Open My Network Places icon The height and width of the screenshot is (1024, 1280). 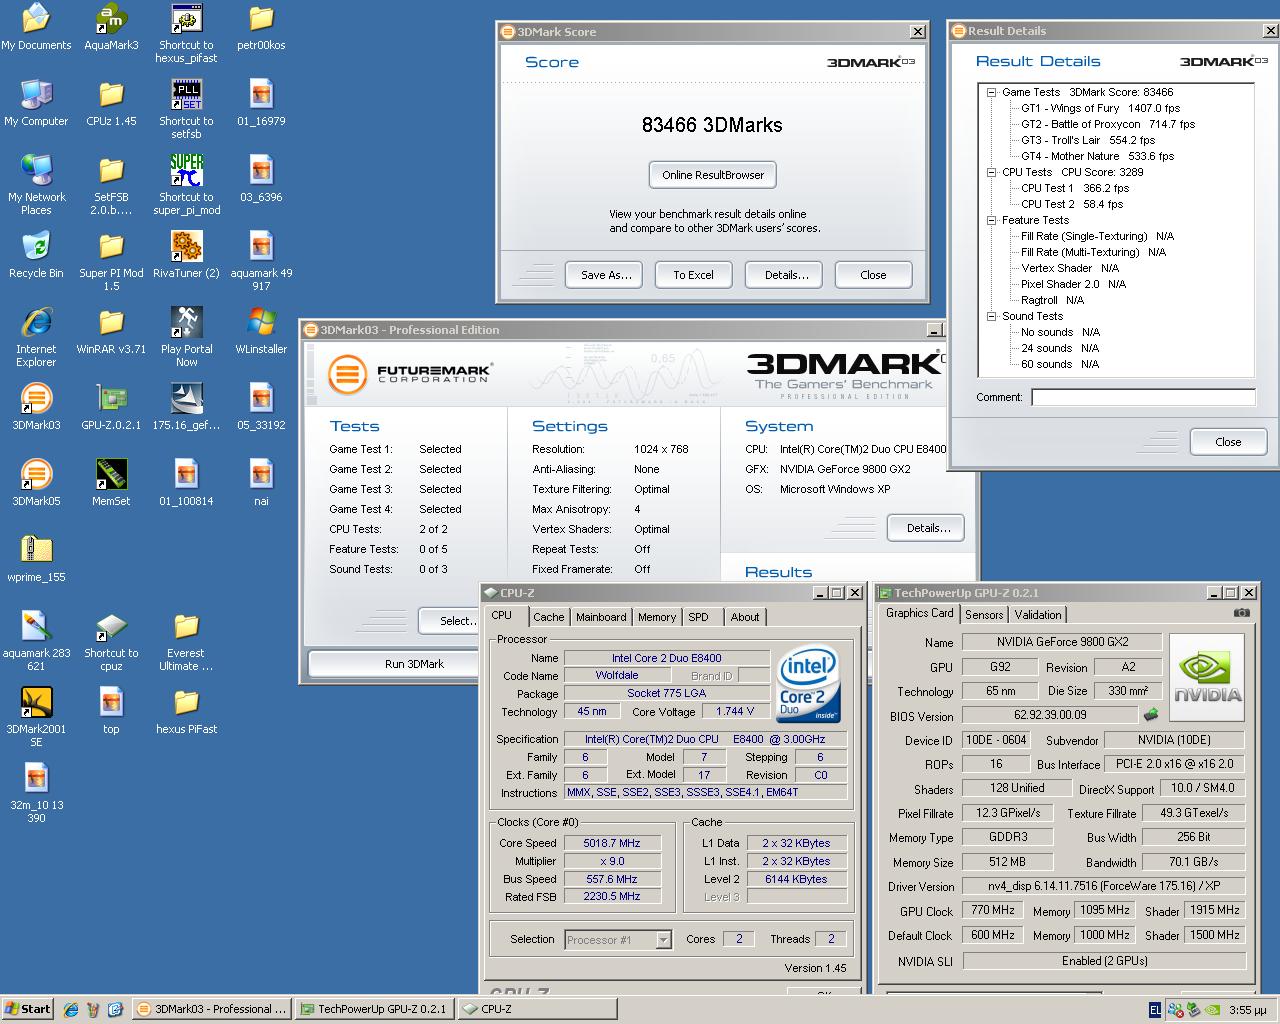36,186
